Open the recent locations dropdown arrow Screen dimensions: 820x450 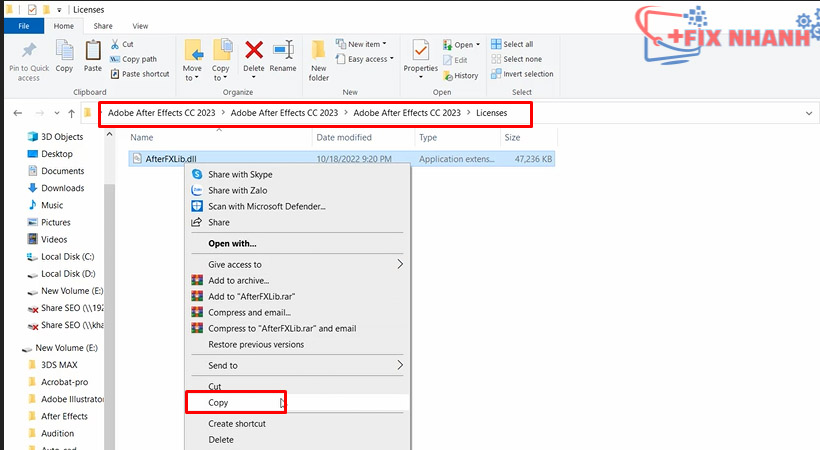pyautogui.click(x=56, y=113)
